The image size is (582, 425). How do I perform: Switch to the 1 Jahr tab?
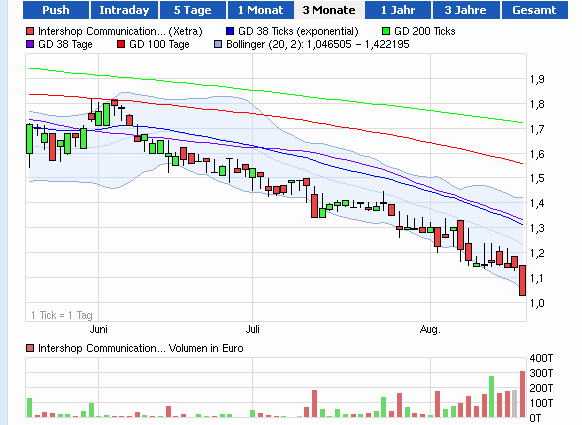click(x=398, y=10)
